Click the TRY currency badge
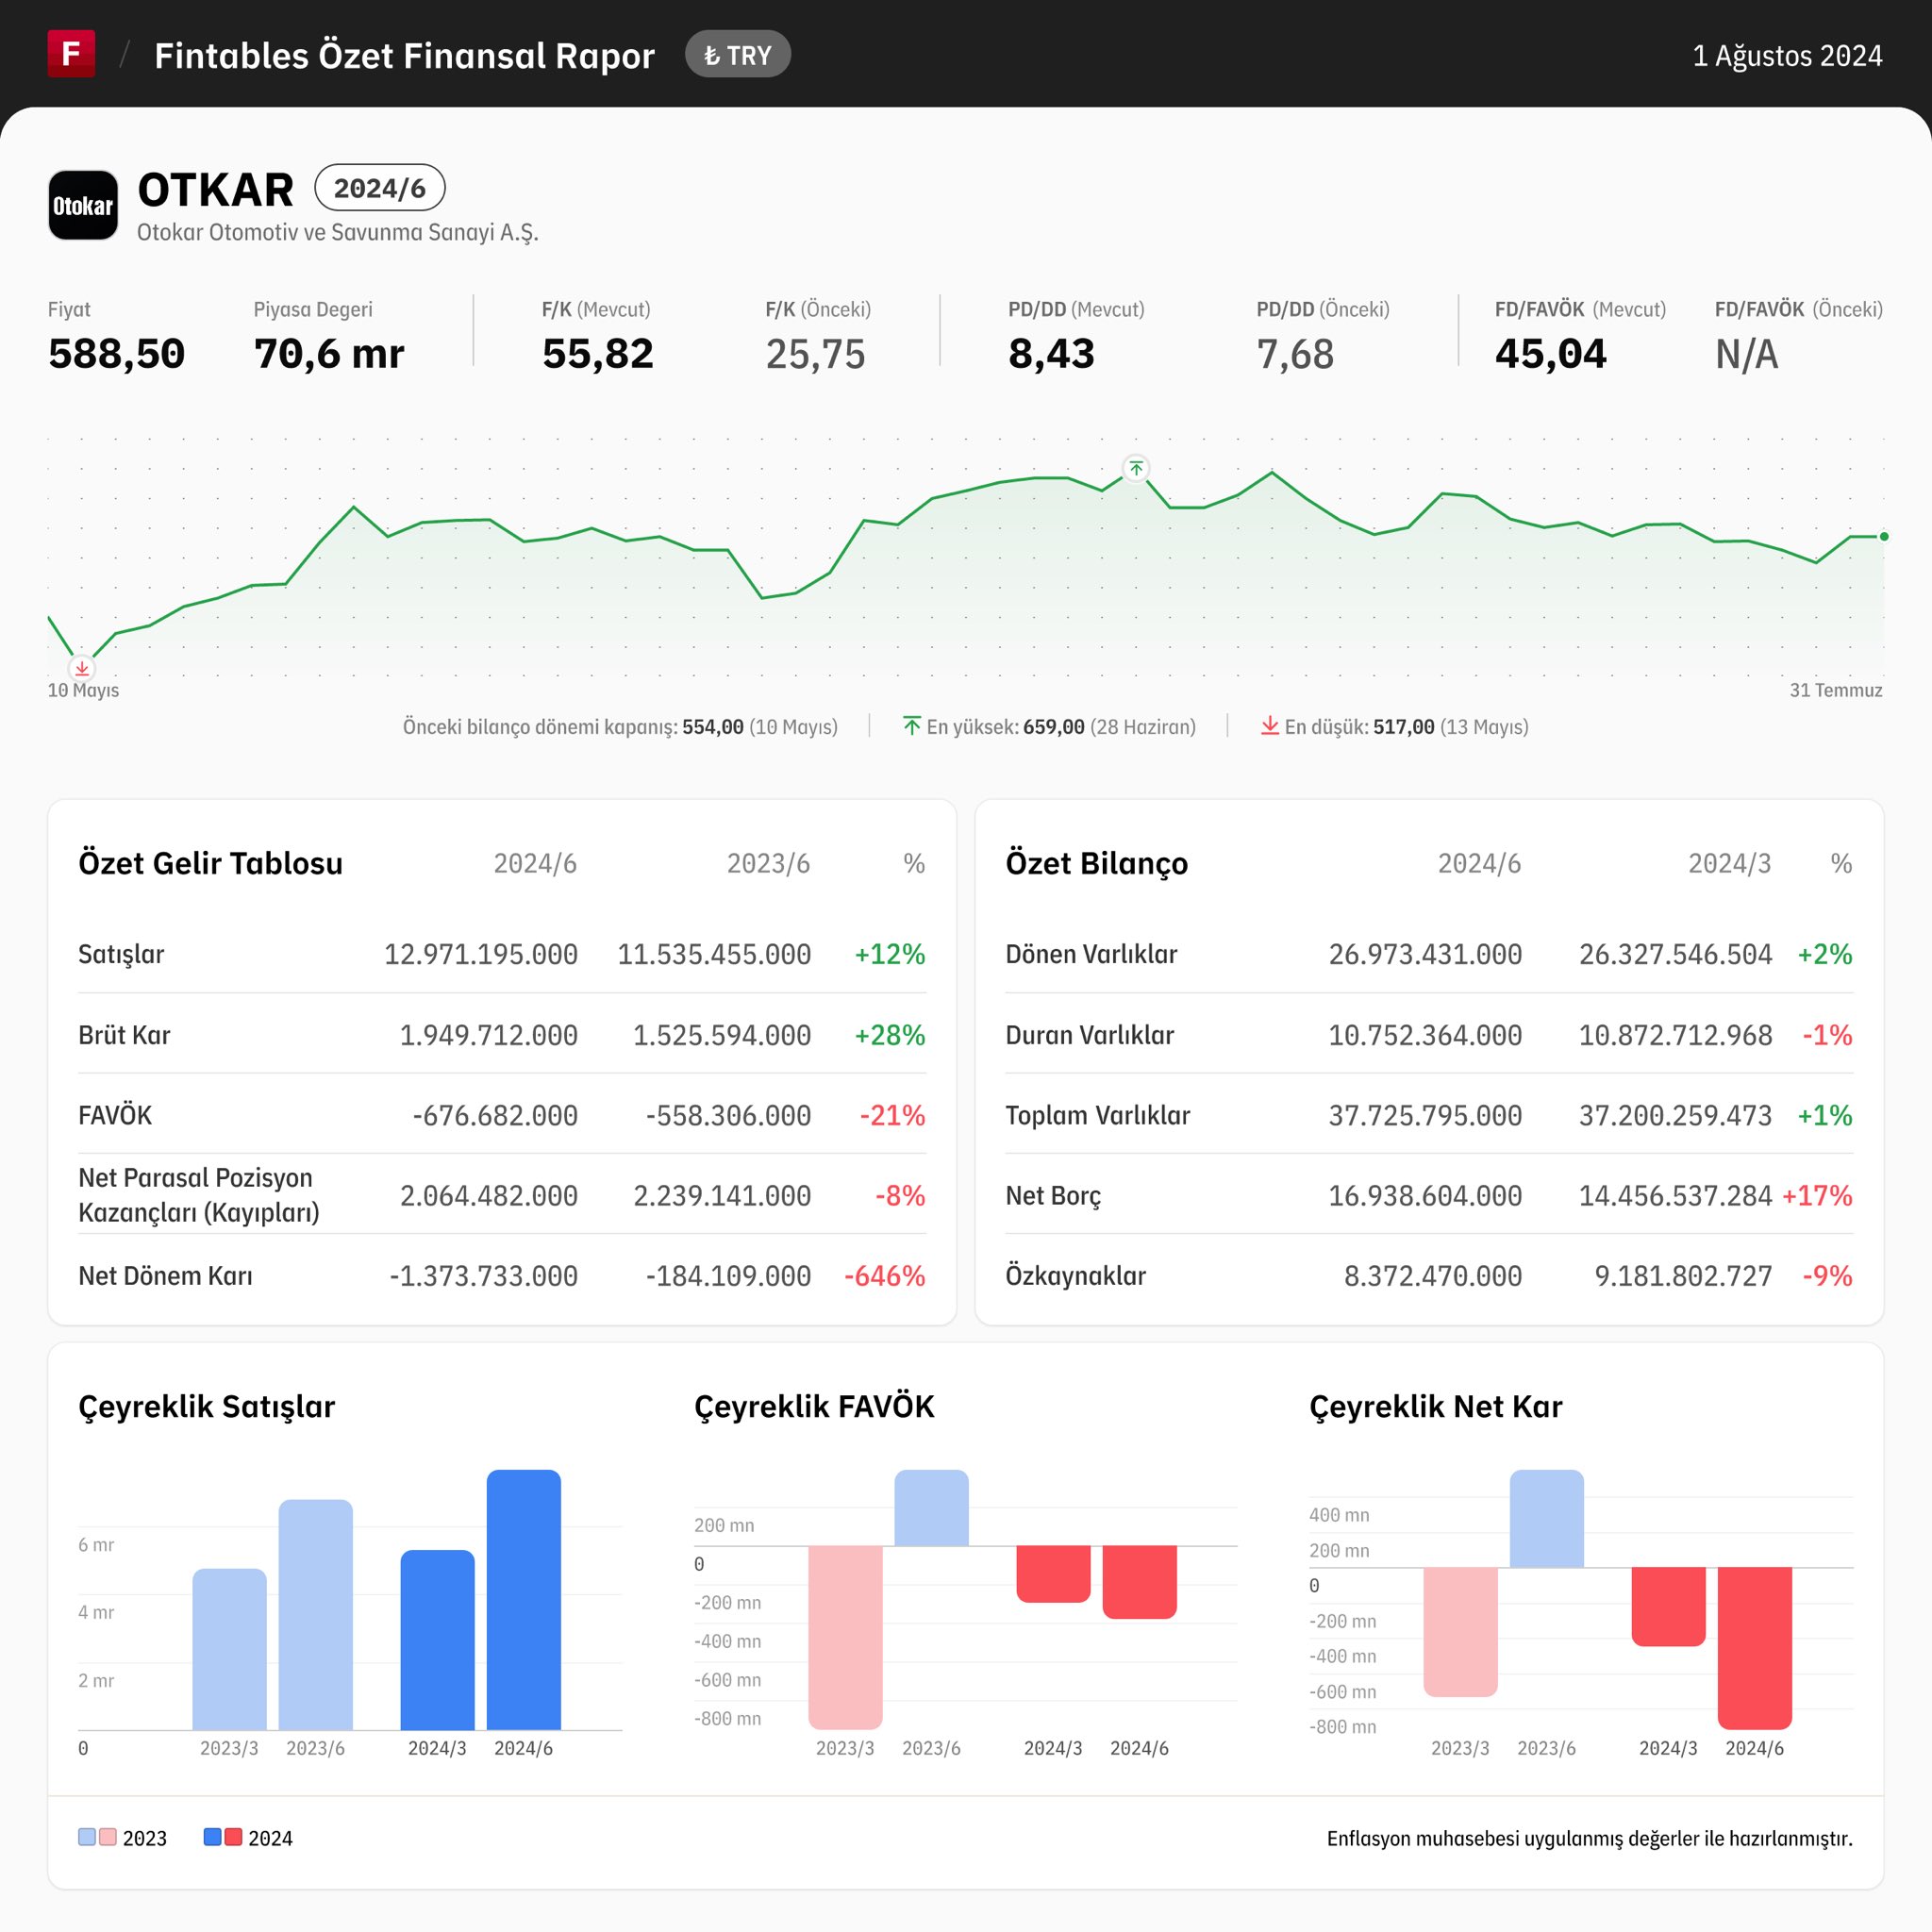This screenshot has width=1932, height=1932. click(x=738, y=55)
